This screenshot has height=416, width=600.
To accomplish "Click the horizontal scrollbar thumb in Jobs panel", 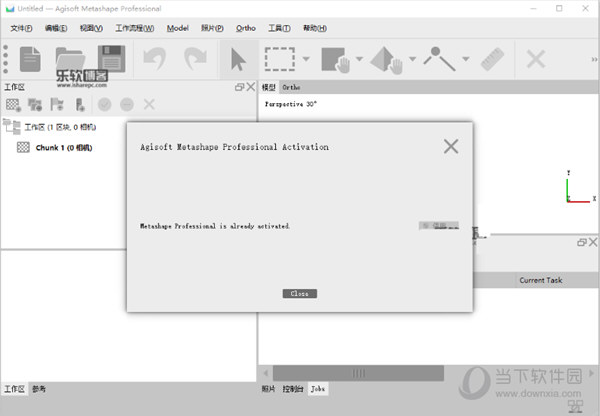I will (358, 373).
